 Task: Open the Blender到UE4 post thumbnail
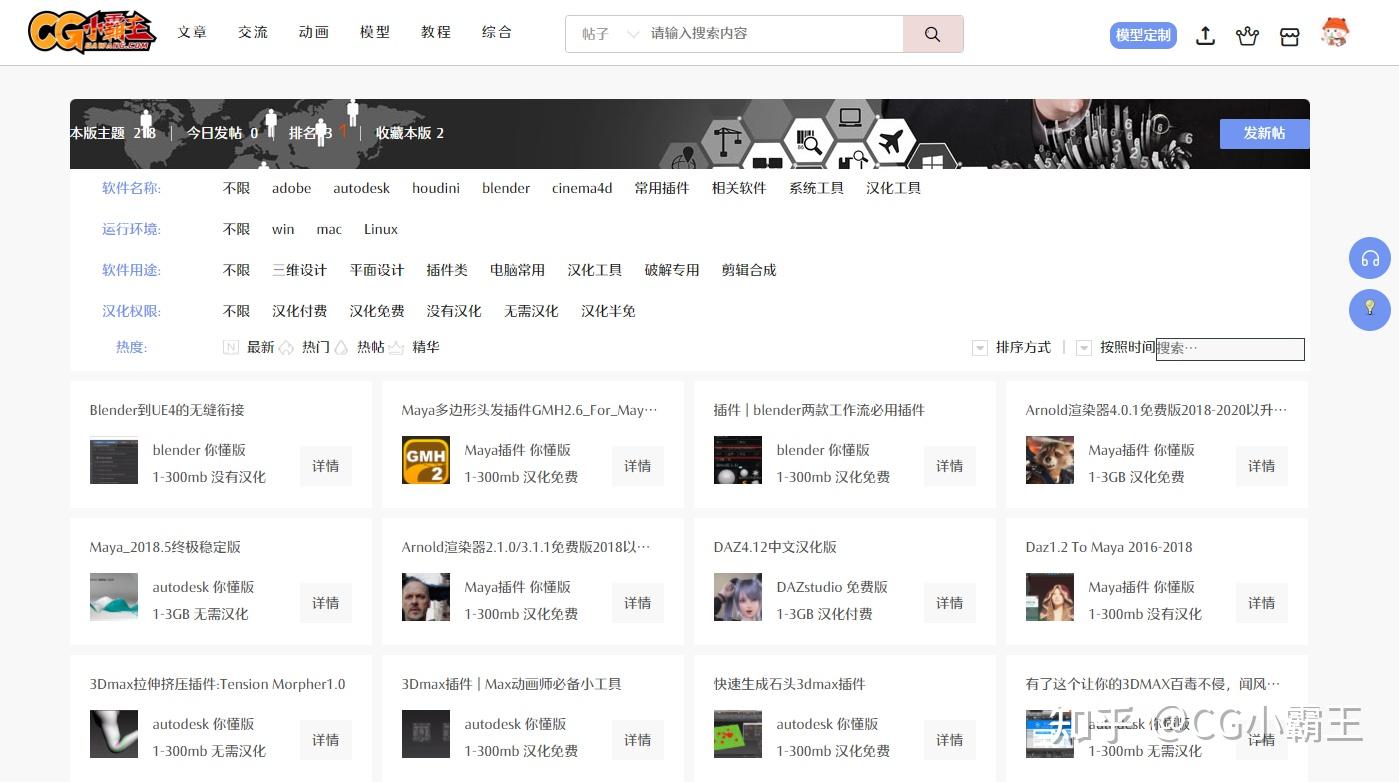point(114,460)
